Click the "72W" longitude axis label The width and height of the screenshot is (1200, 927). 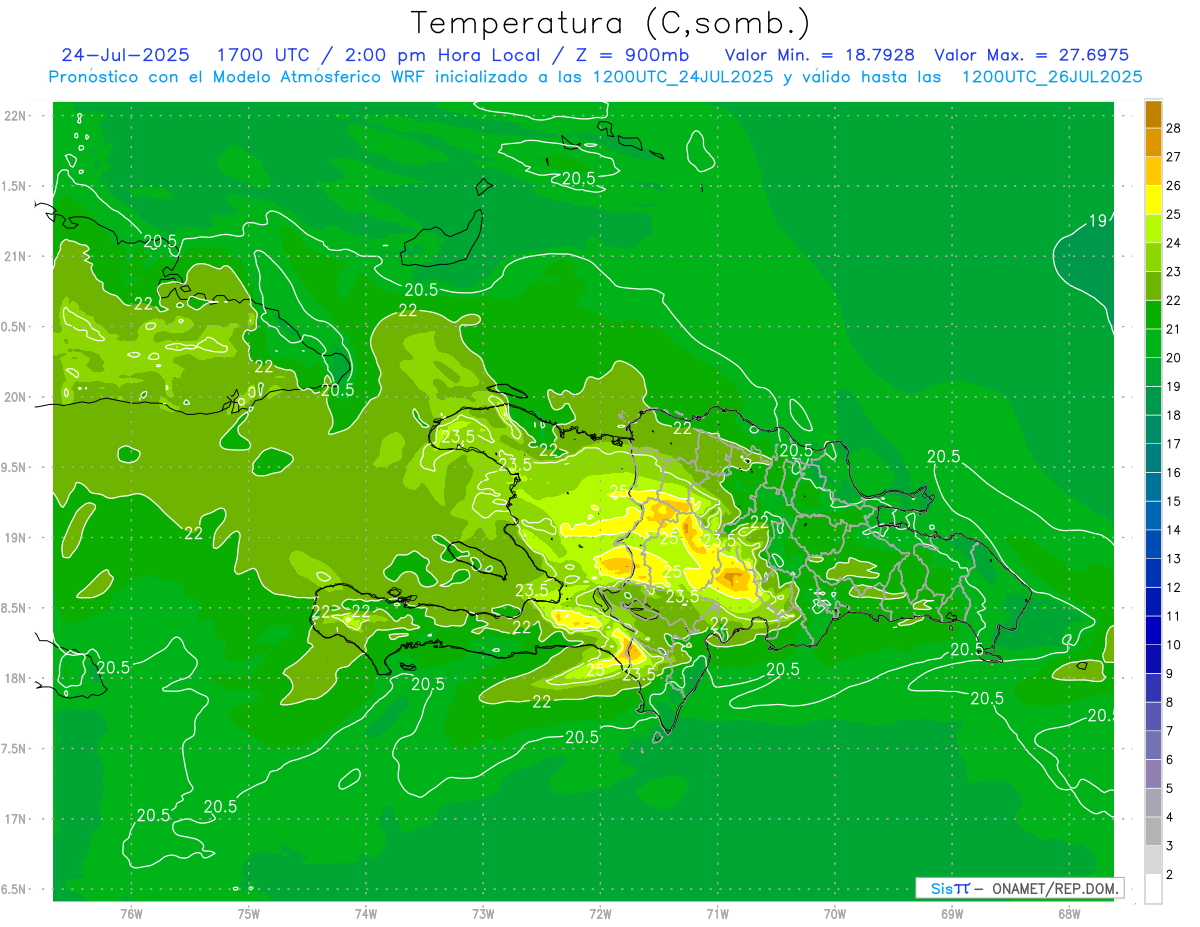click(x=600, y=914)
